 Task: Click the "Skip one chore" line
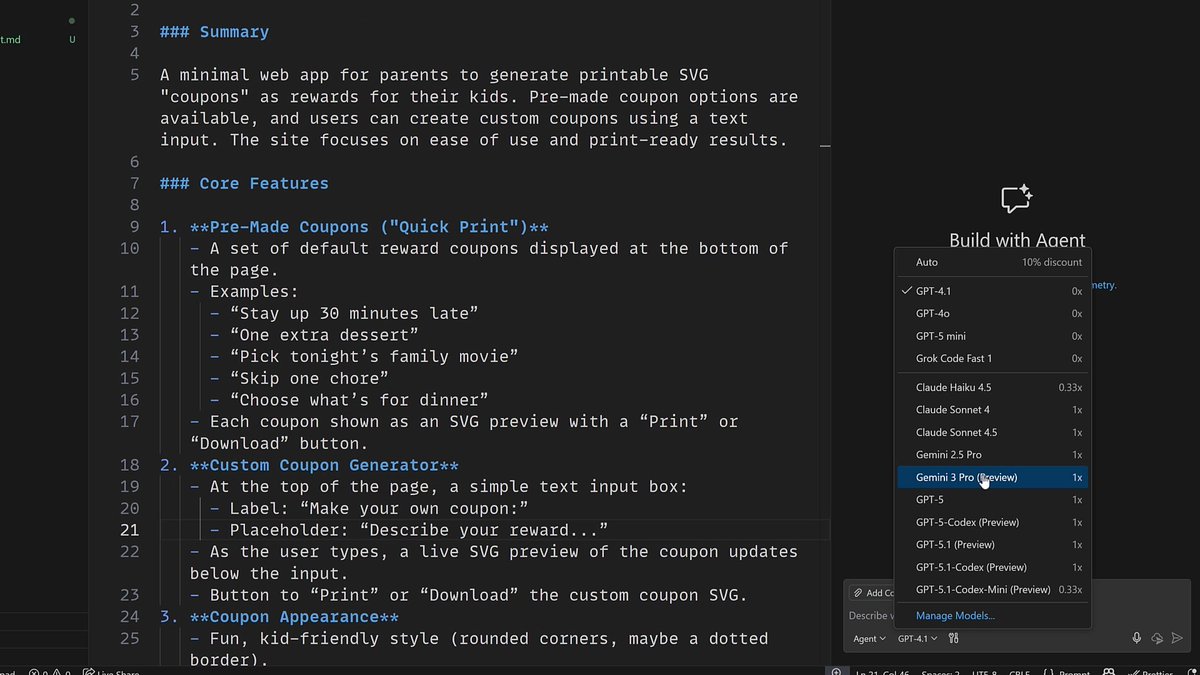tap(299, 378)
